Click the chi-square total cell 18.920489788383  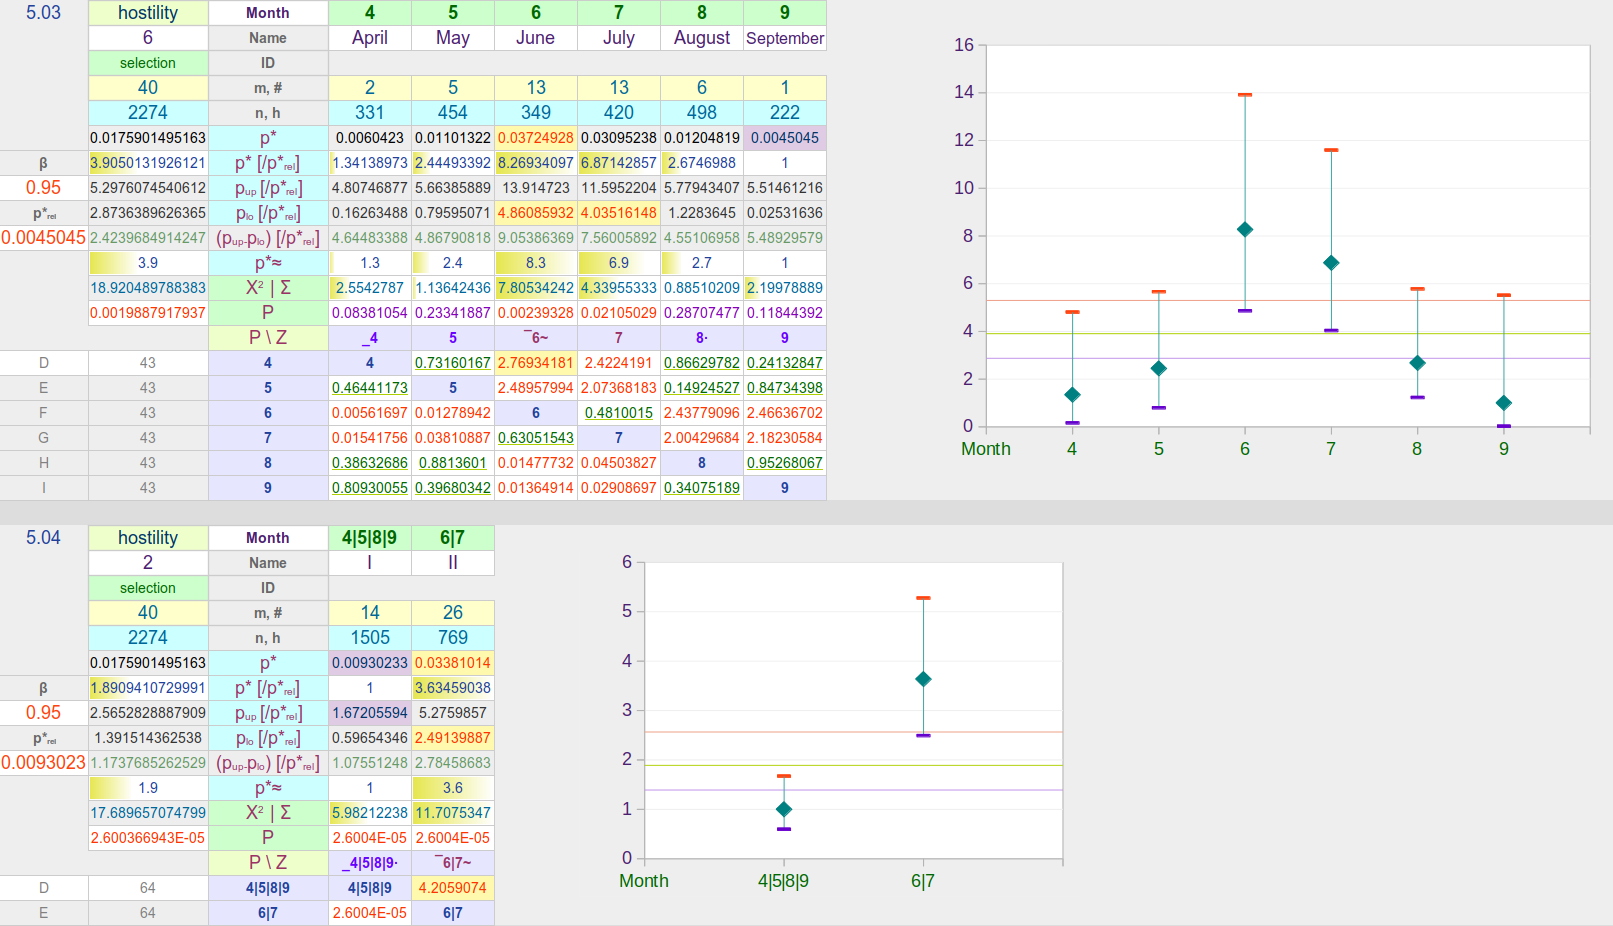click(148, 288)
